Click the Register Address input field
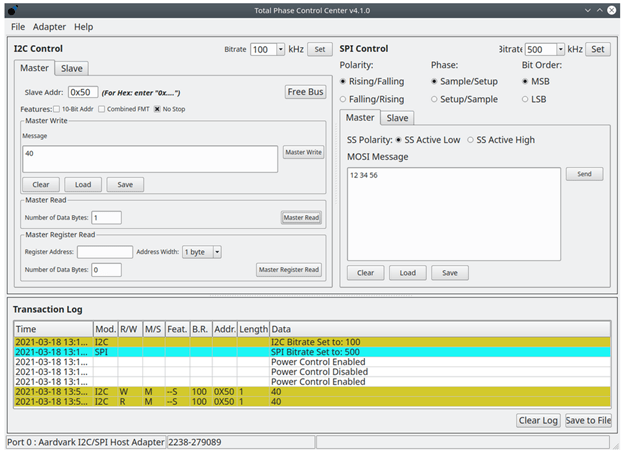The width and height of the screenshot is (624, 453). (105, 252)
